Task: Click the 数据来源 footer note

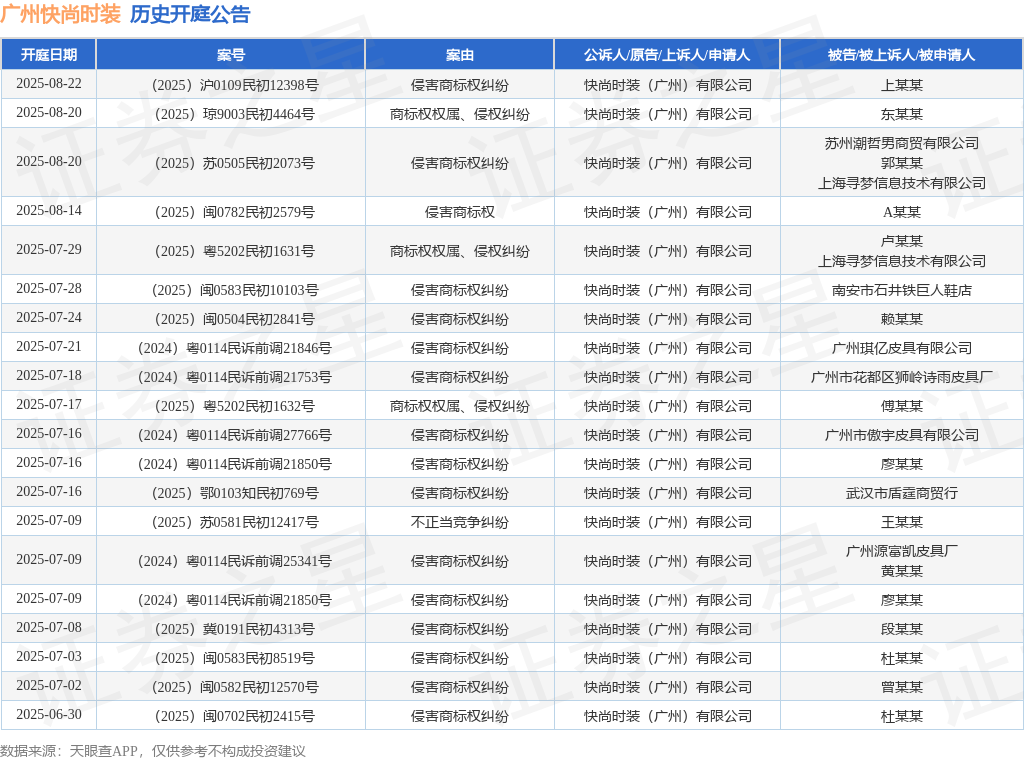Action: click(x=153, y=751)
